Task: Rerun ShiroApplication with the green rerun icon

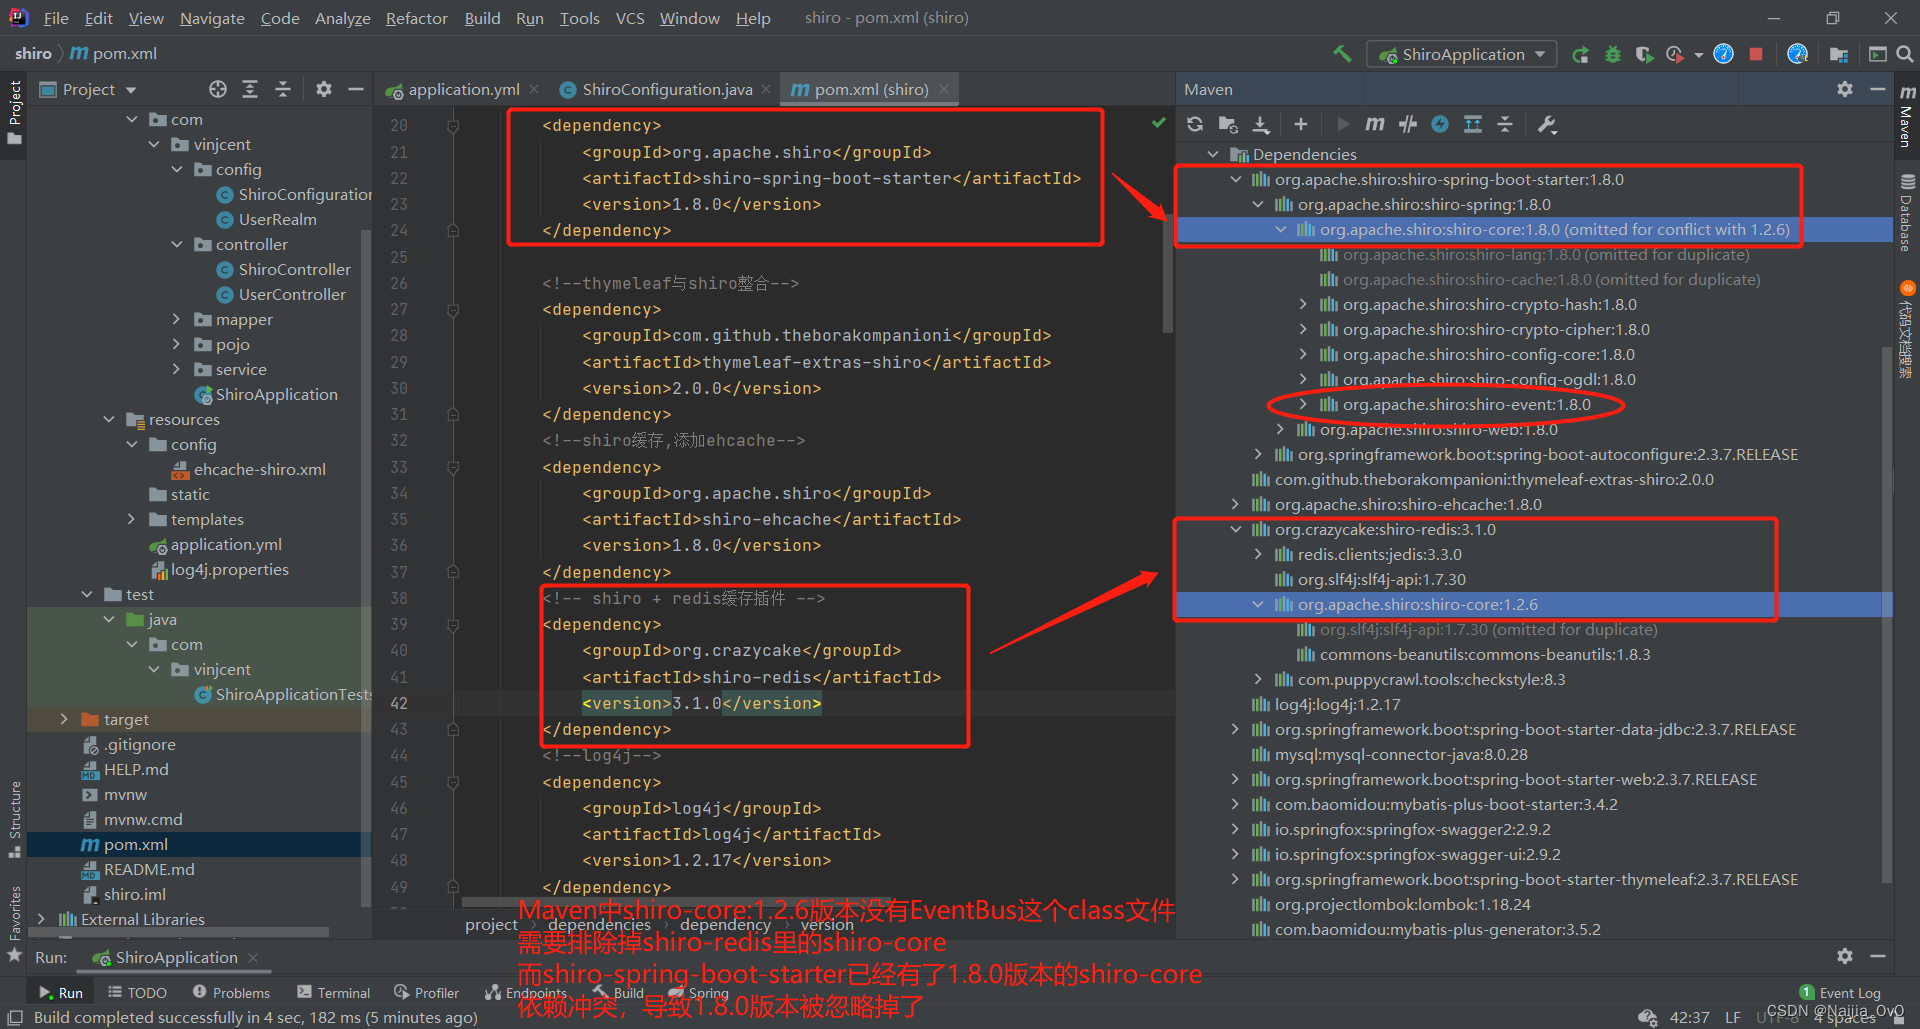Action: (x=1580, y=54)
